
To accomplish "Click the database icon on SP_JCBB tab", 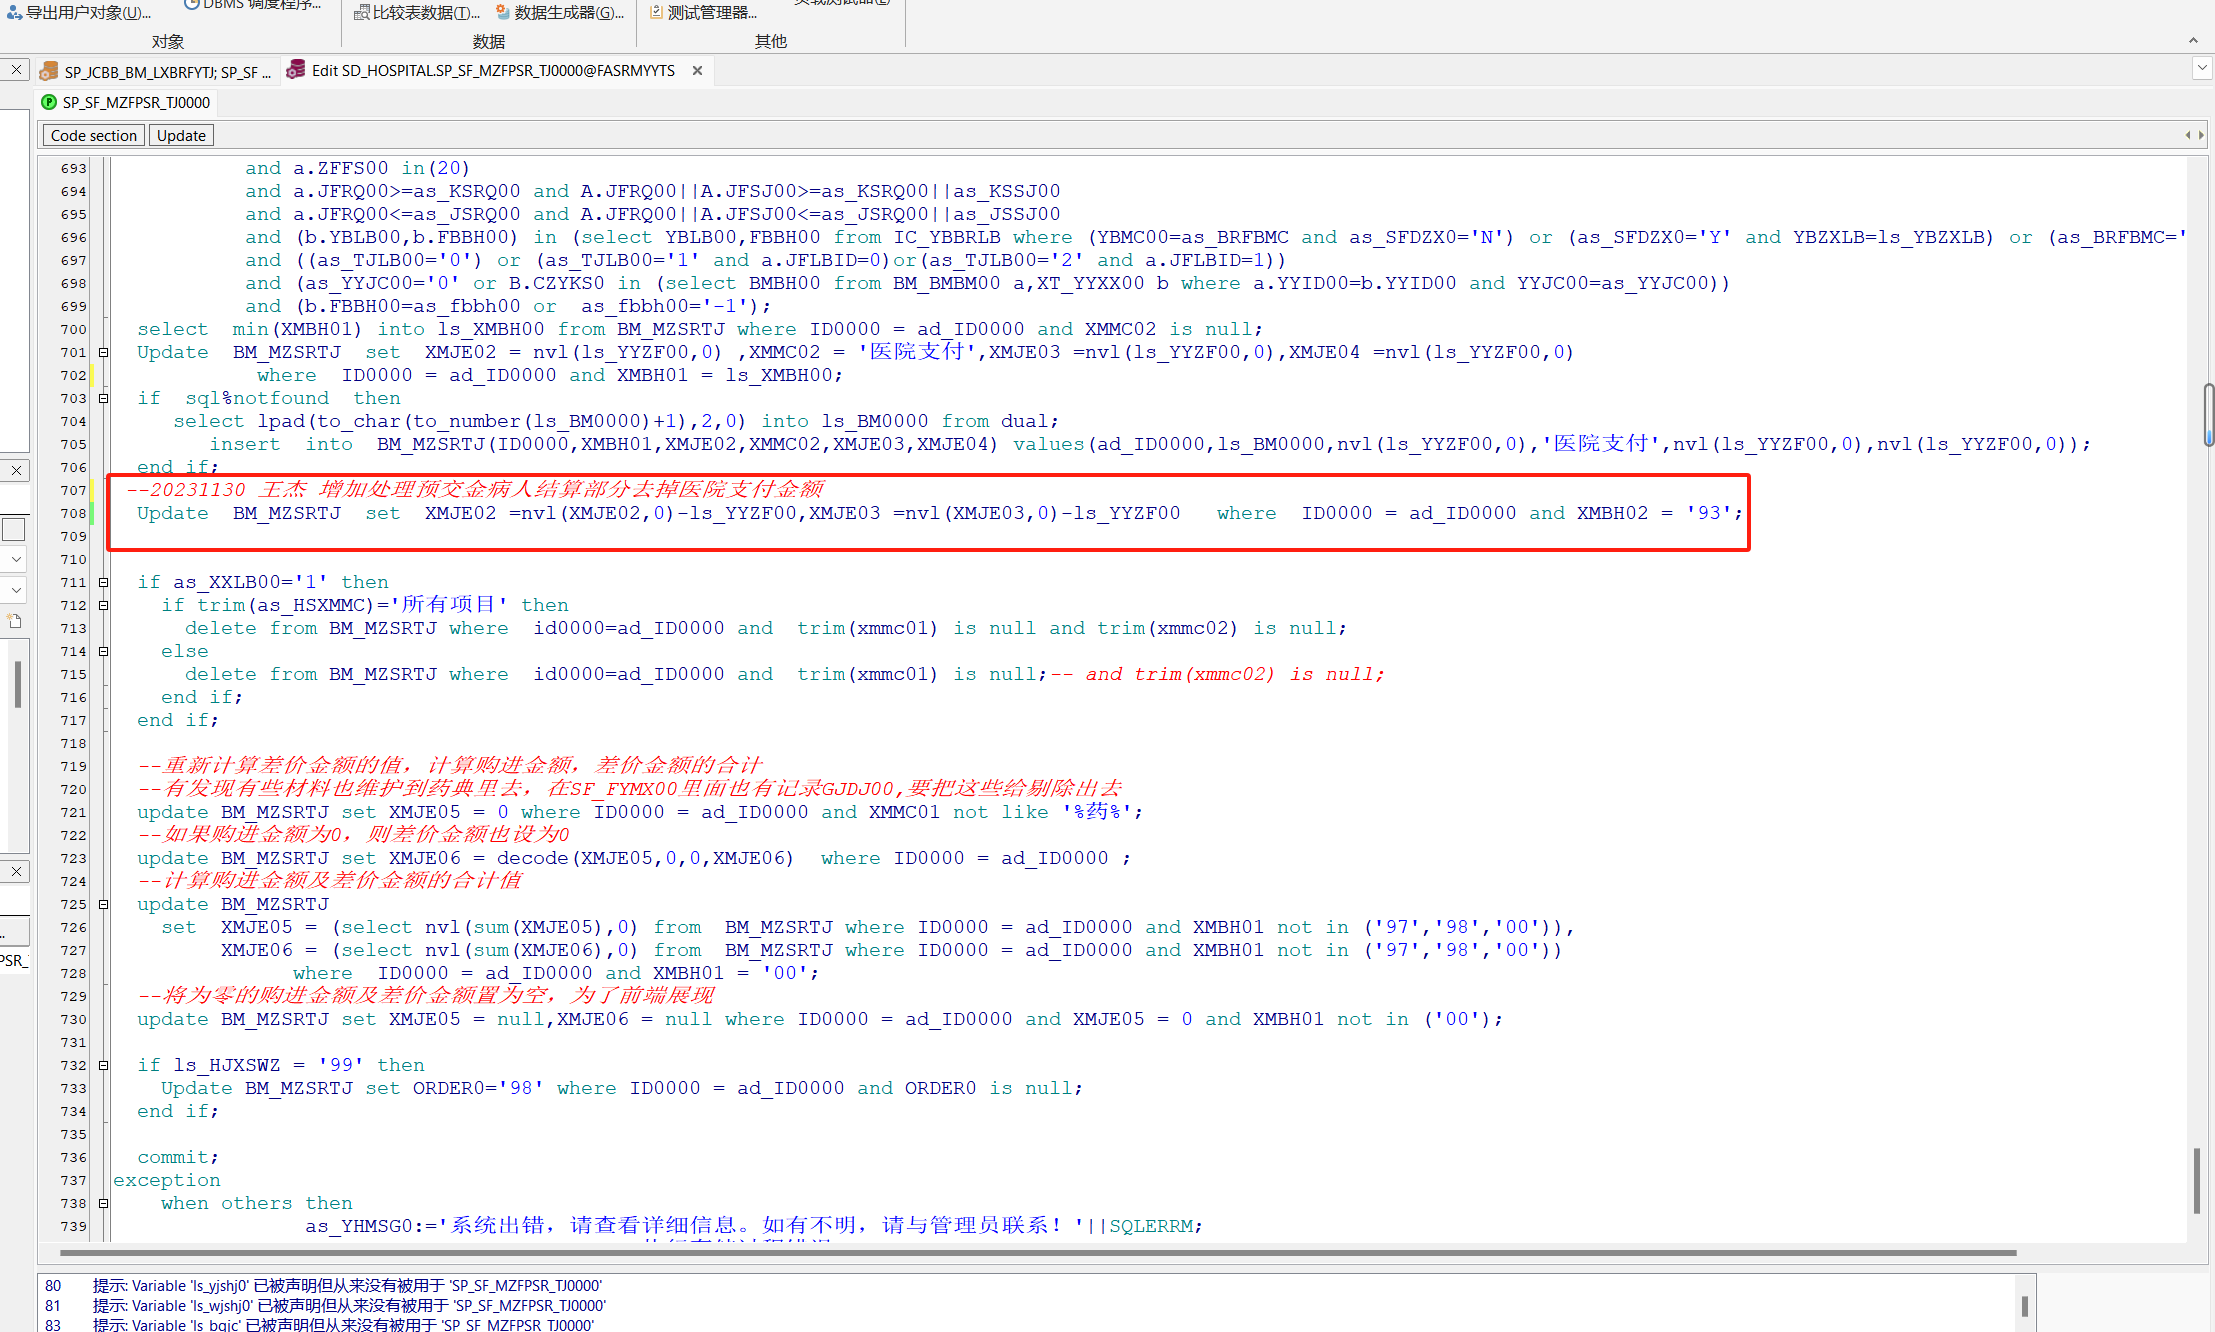I will click(48, 72).
